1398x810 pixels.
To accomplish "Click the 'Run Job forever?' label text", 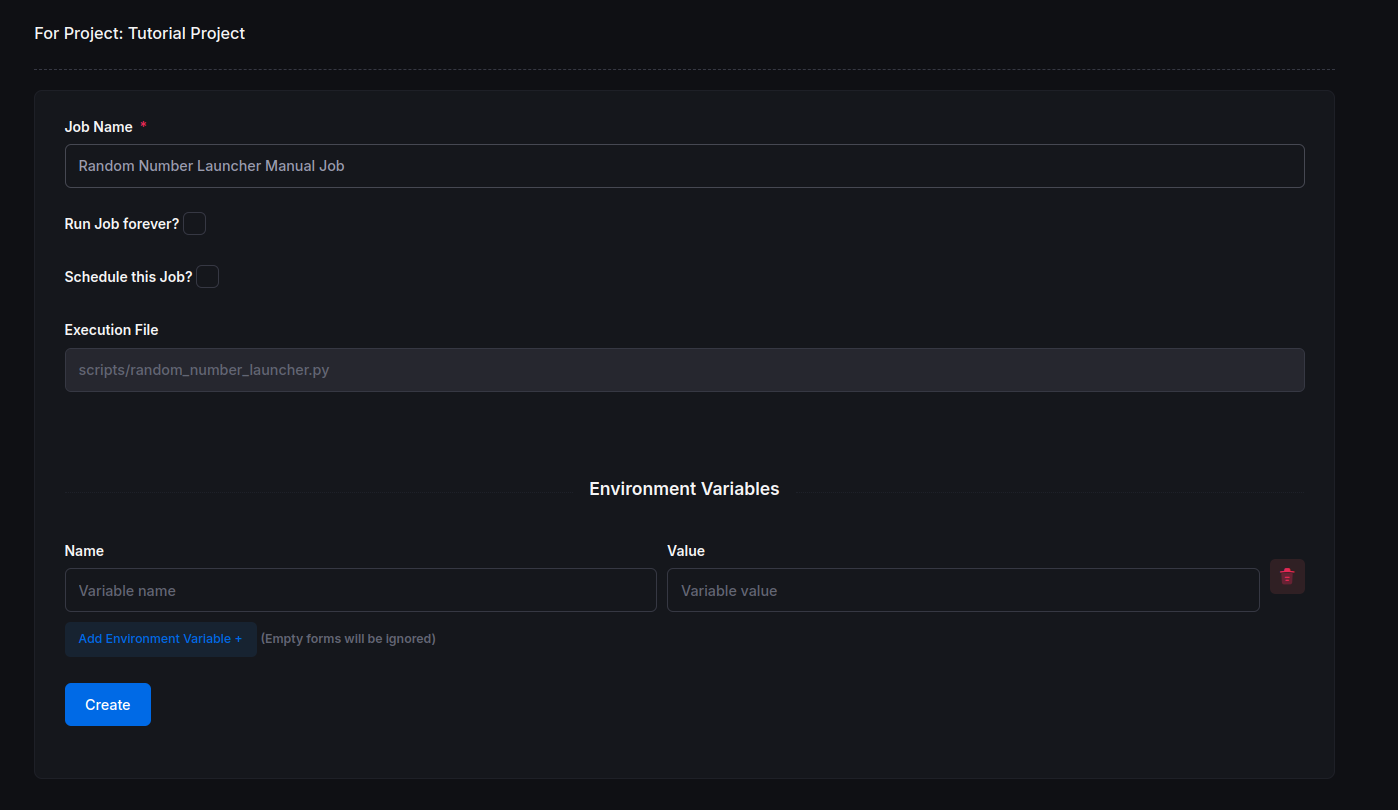I will click(x=121, y=224).
